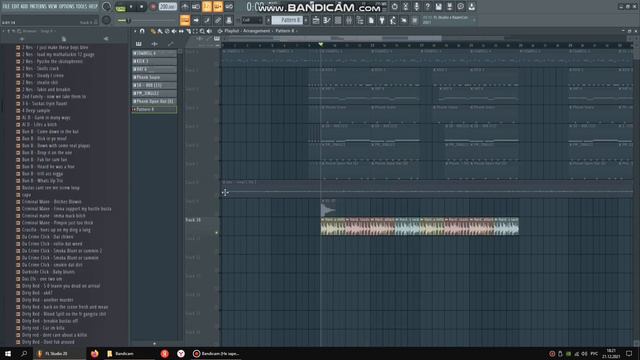Open the Pattern 8 selector dropdown

pyautogui.click(x=287, y=20)
